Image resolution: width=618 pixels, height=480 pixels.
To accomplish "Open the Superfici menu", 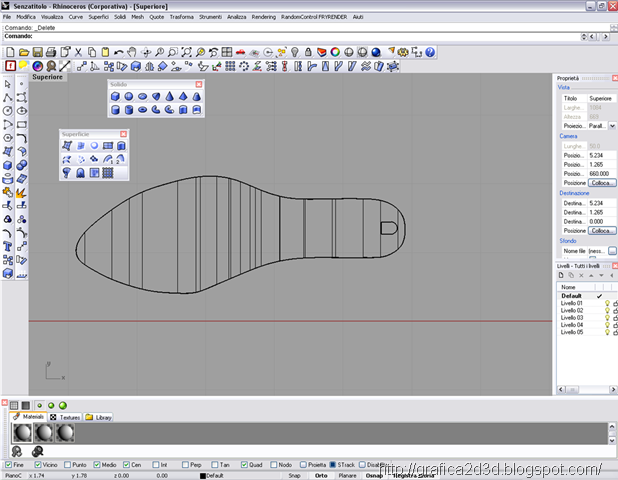I will pos(98,17).
